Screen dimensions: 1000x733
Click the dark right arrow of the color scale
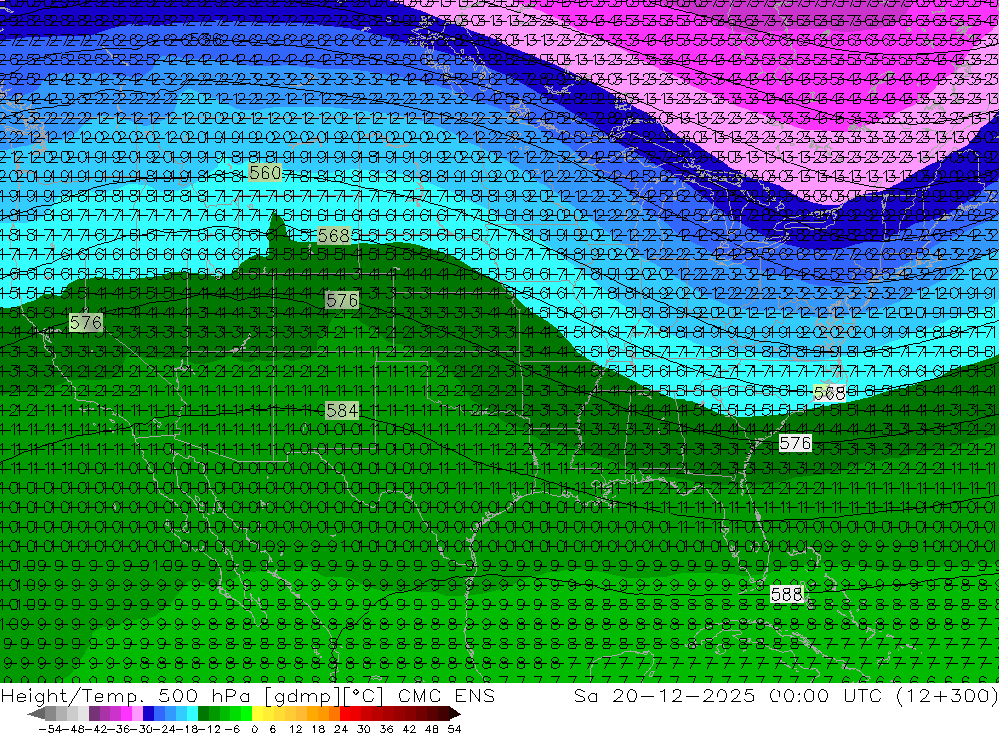point(455,713)
